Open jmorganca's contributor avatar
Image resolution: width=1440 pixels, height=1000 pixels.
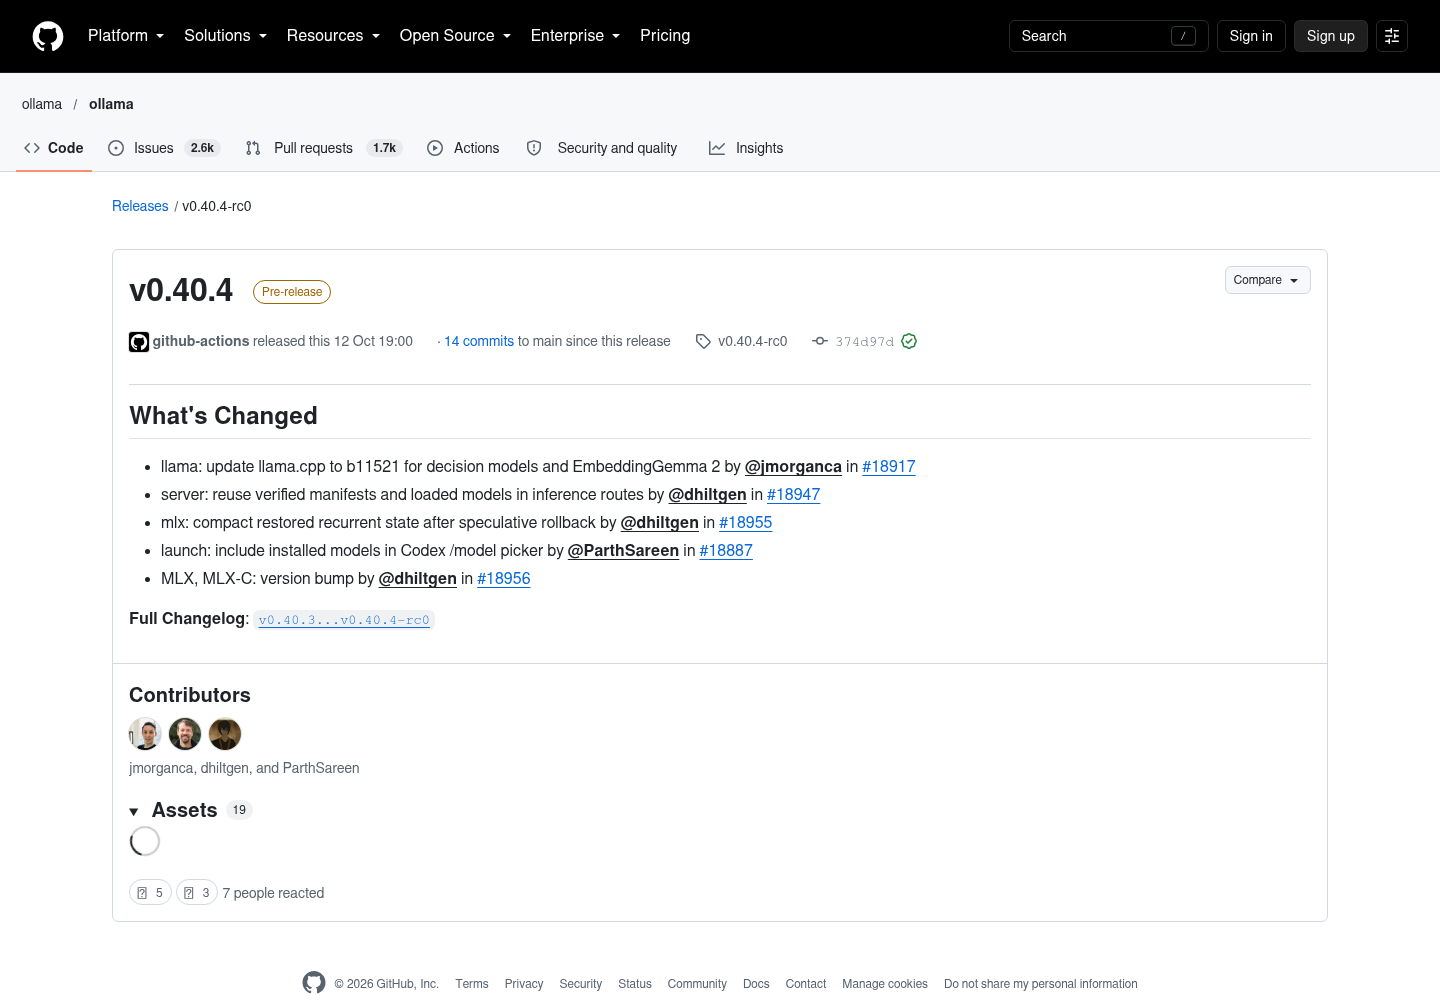(x=145, y=734)
